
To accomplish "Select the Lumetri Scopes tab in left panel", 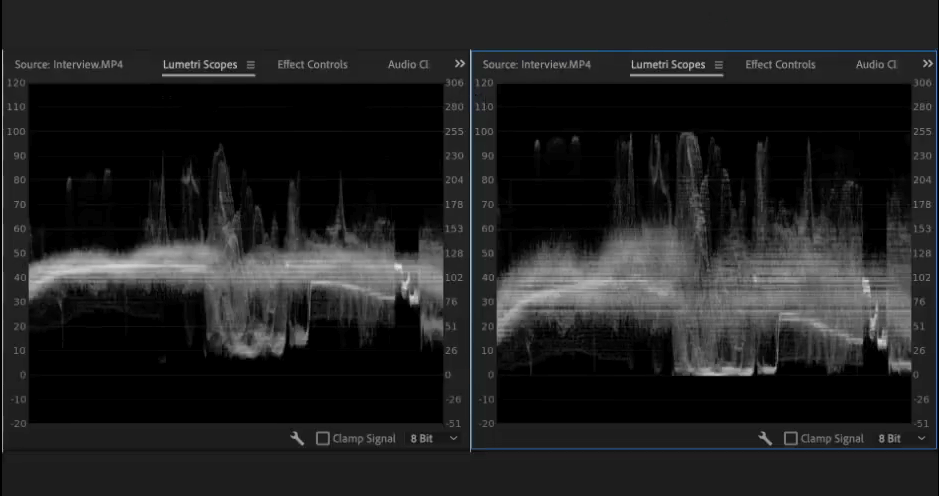I will coord(200,65).
